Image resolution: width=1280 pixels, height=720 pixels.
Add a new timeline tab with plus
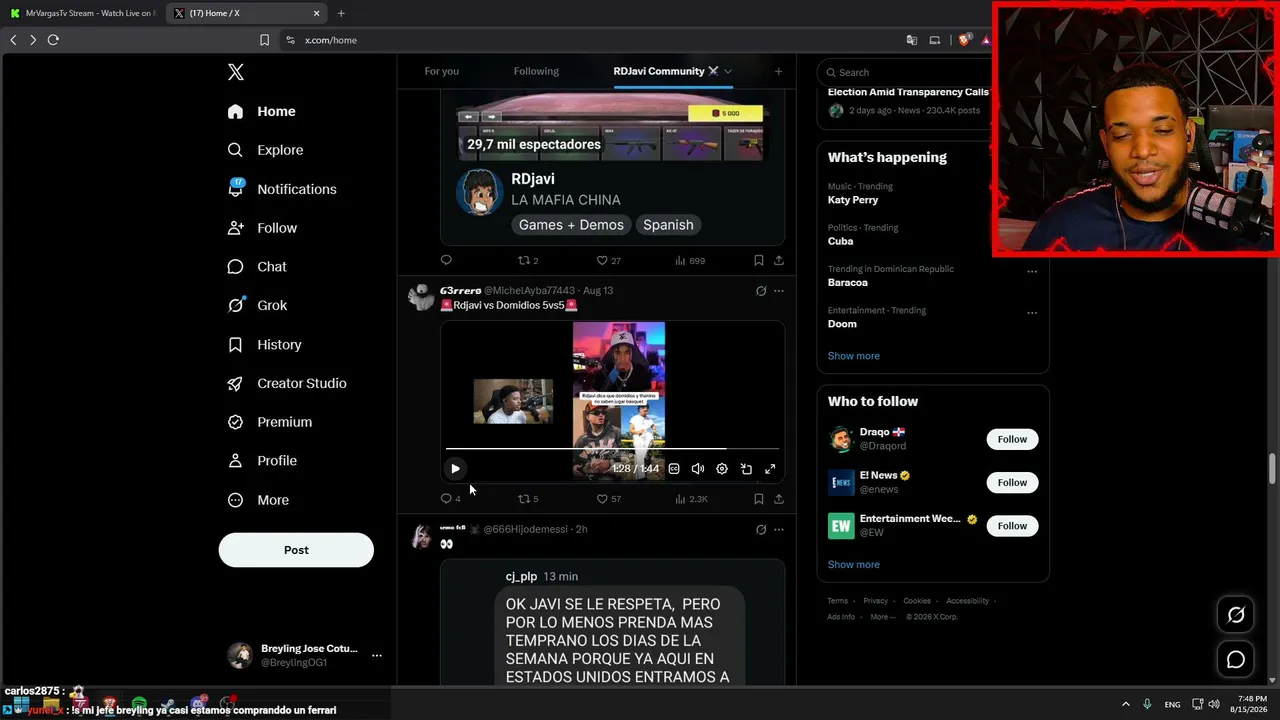(x=778, y=71)
